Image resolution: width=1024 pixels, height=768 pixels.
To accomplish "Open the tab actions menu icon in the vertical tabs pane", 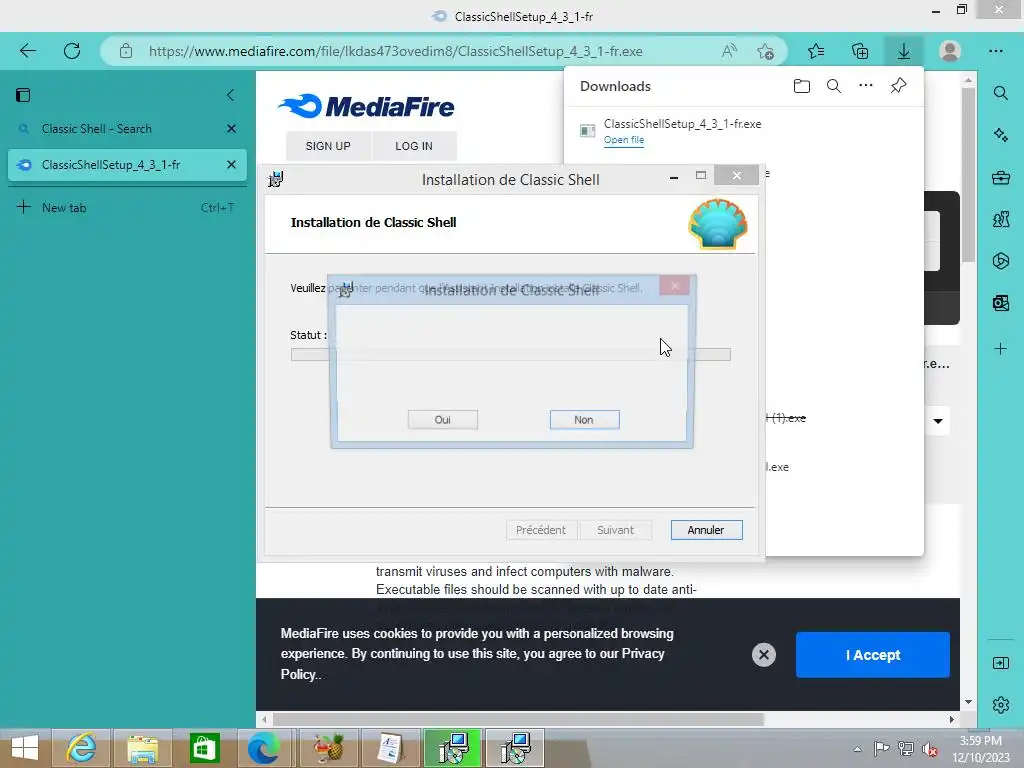I will [x=23, y=95].
